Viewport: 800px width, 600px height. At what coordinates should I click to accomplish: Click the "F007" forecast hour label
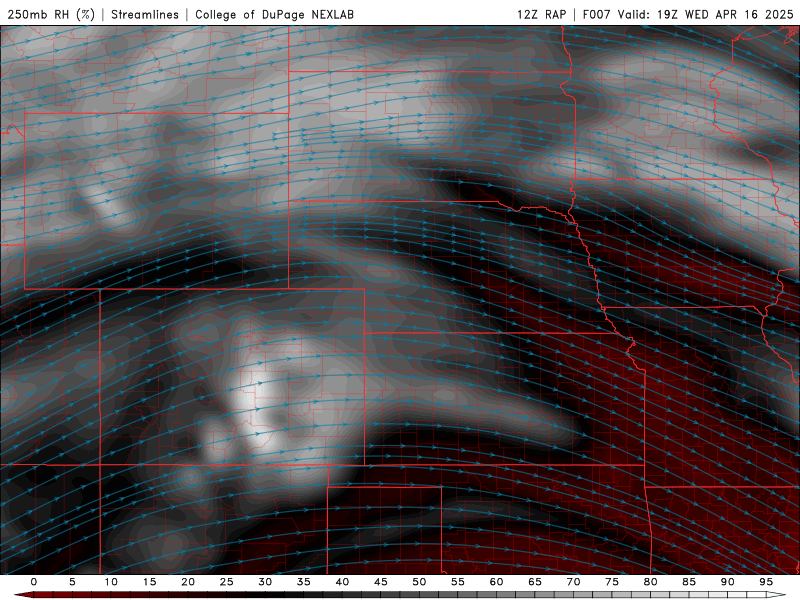pyautogui.click(x=596, y=14)
